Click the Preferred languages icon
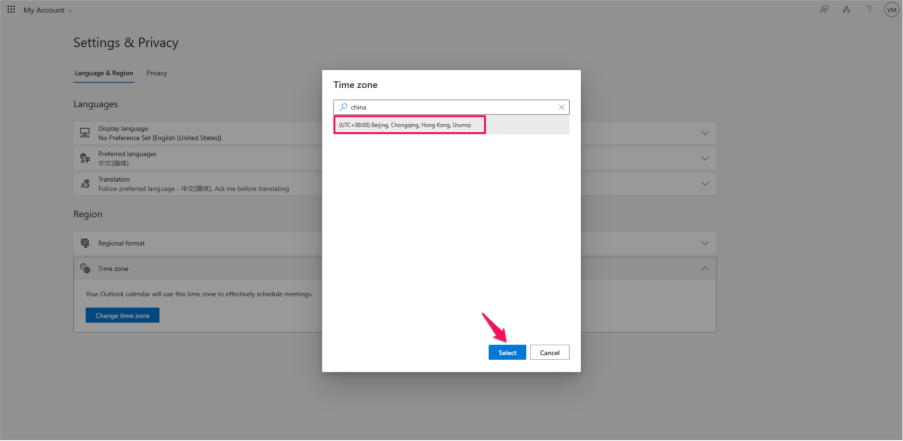This screenshot has height=441, width=903. [85, 158]
